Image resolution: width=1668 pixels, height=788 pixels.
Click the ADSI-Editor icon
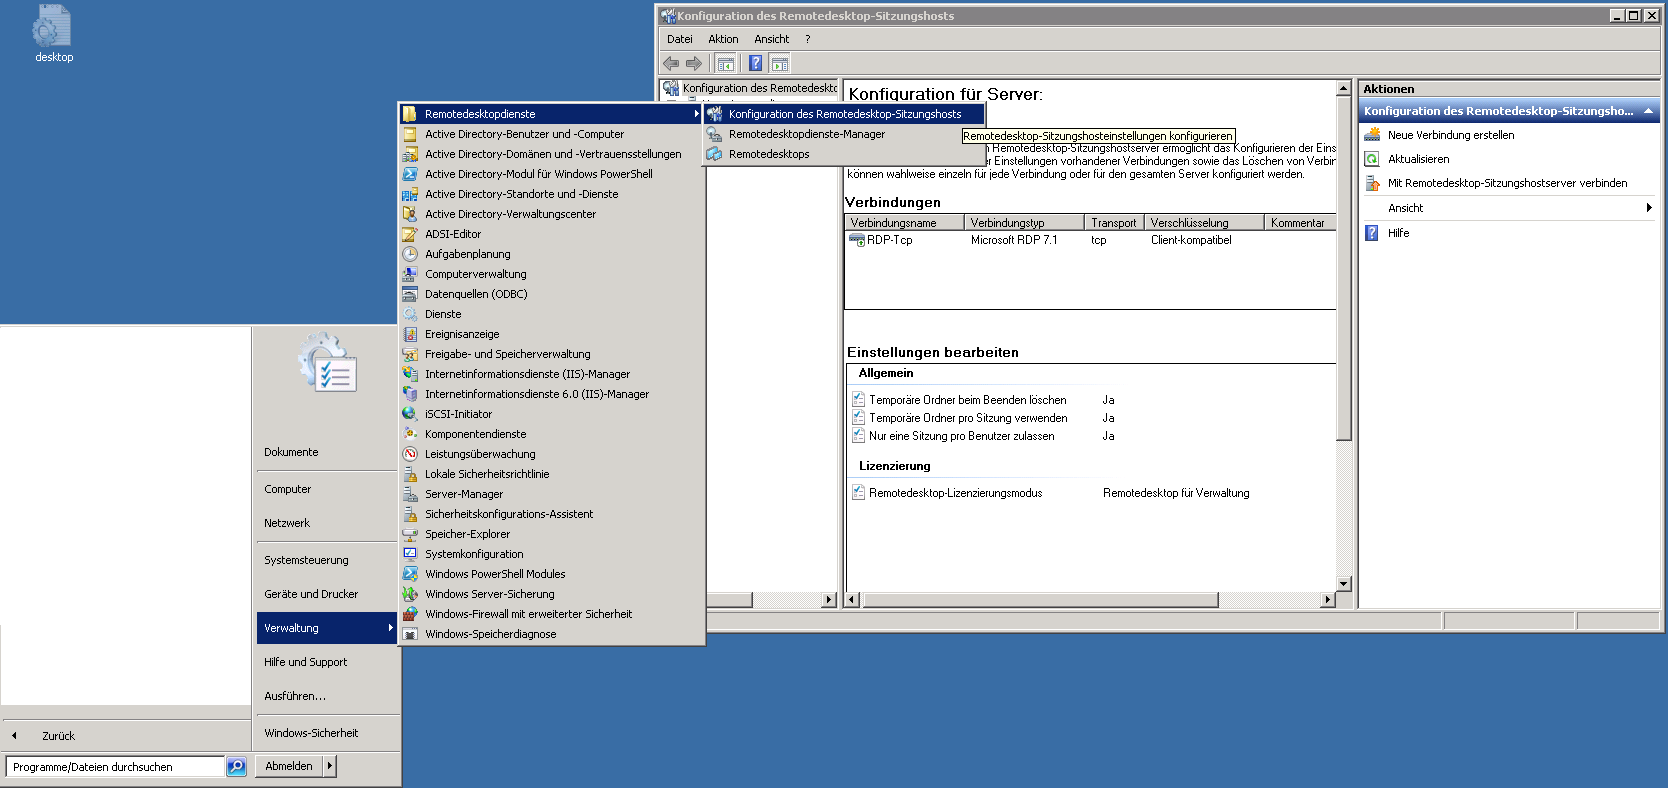410,234
